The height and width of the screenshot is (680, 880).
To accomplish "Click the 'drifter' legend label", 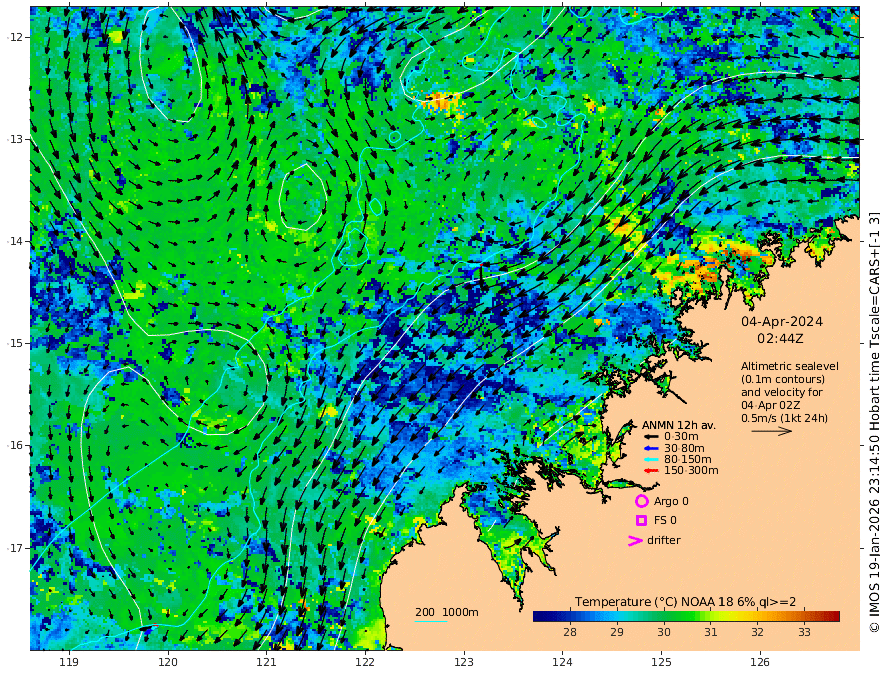I will tap(664, 540).
